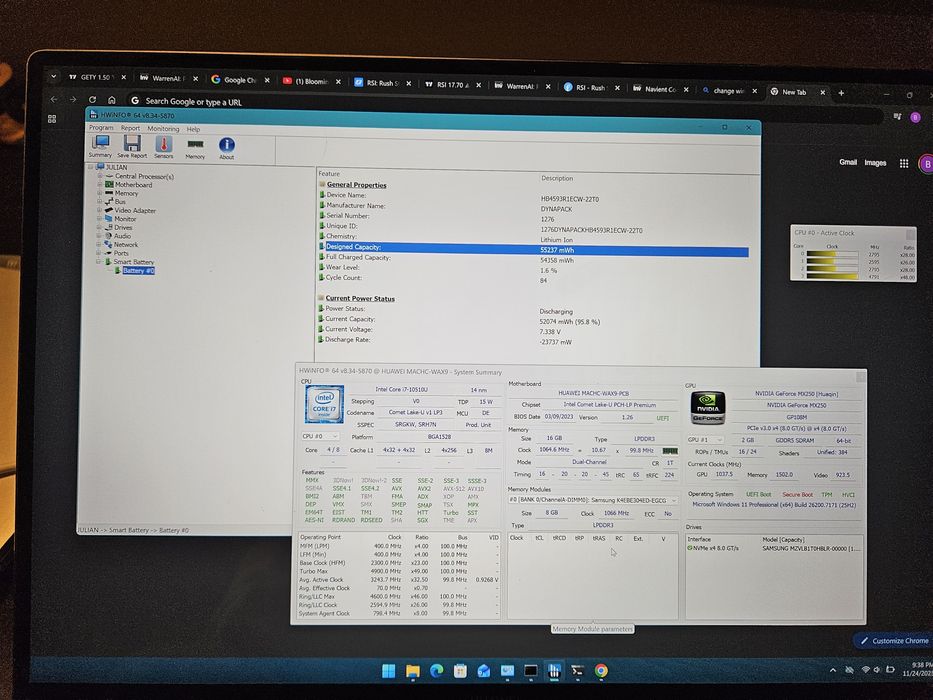
Task: Show hidden tray icons chevron
Action: [x=833, y=670]
